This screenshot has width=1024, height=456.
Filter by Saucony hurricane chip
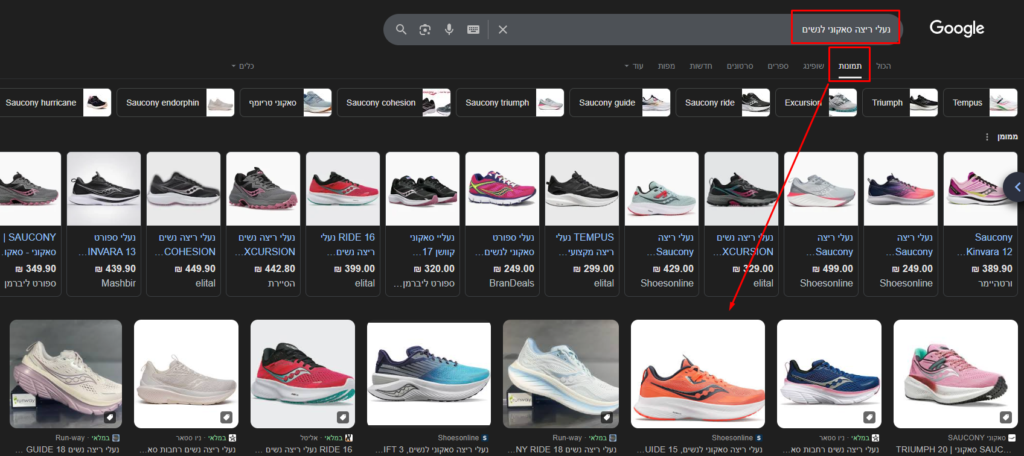point(55,103)
